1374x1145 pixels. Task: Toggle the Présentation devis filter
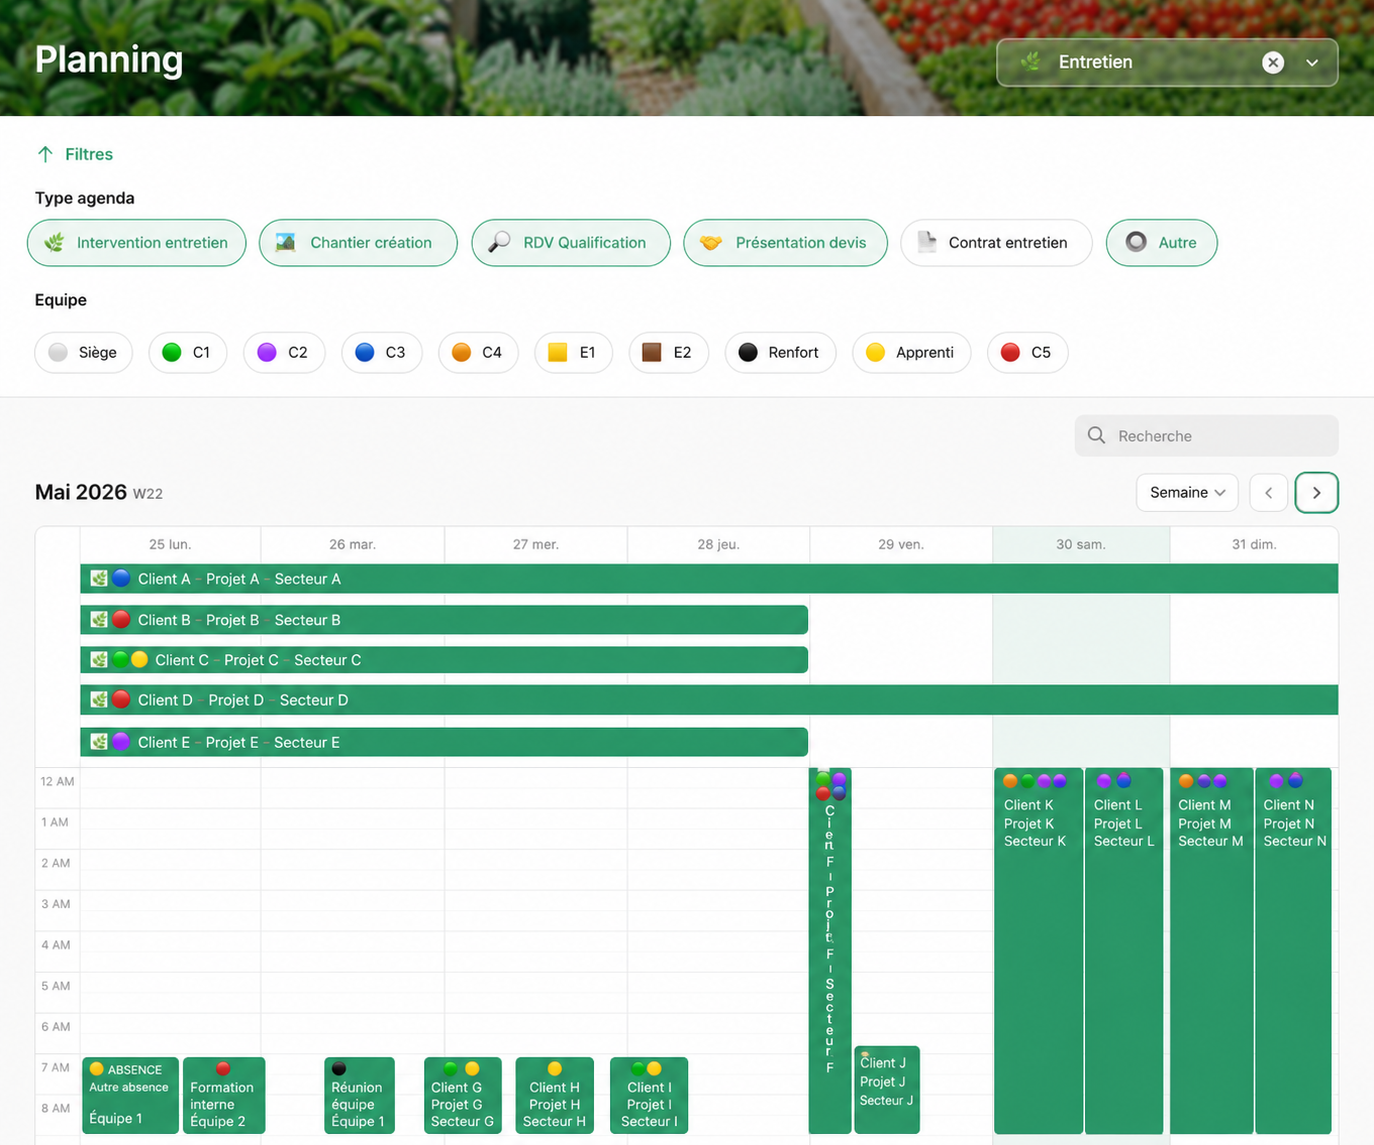785,243
